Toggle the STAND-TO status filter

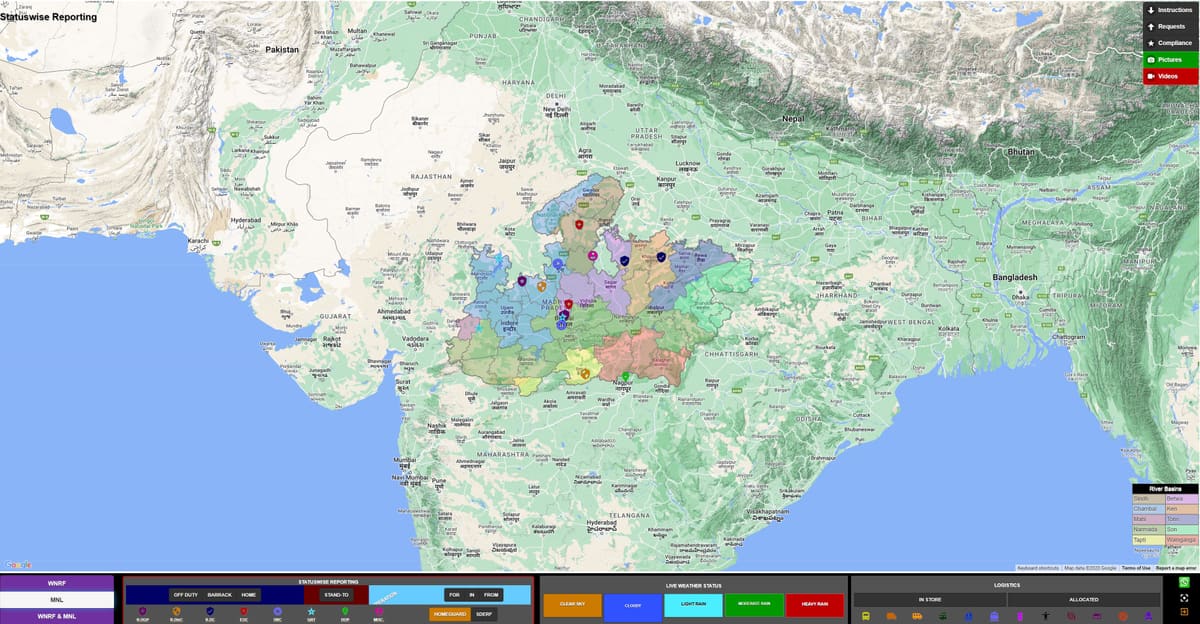(337, 595)
